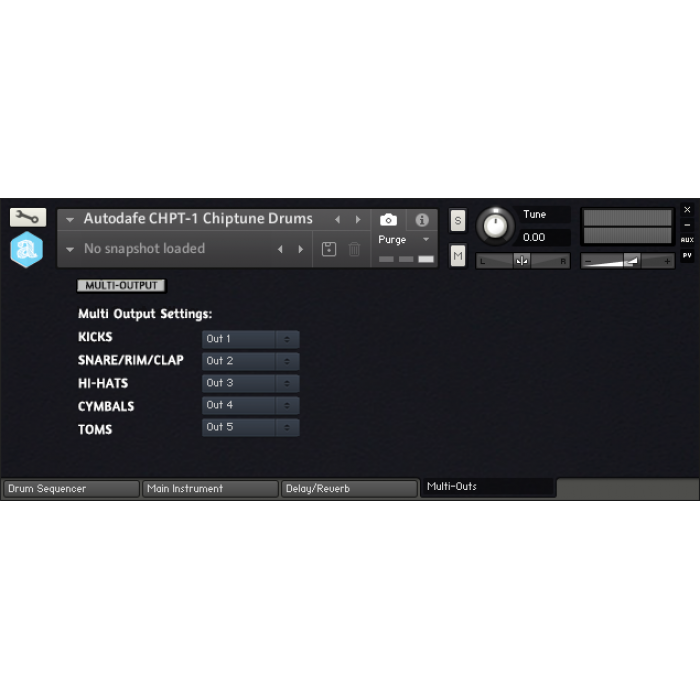This screenshot has width=700, height=700.
Task: Load the previous instrument with left arrow
Action: pos(338,219)
